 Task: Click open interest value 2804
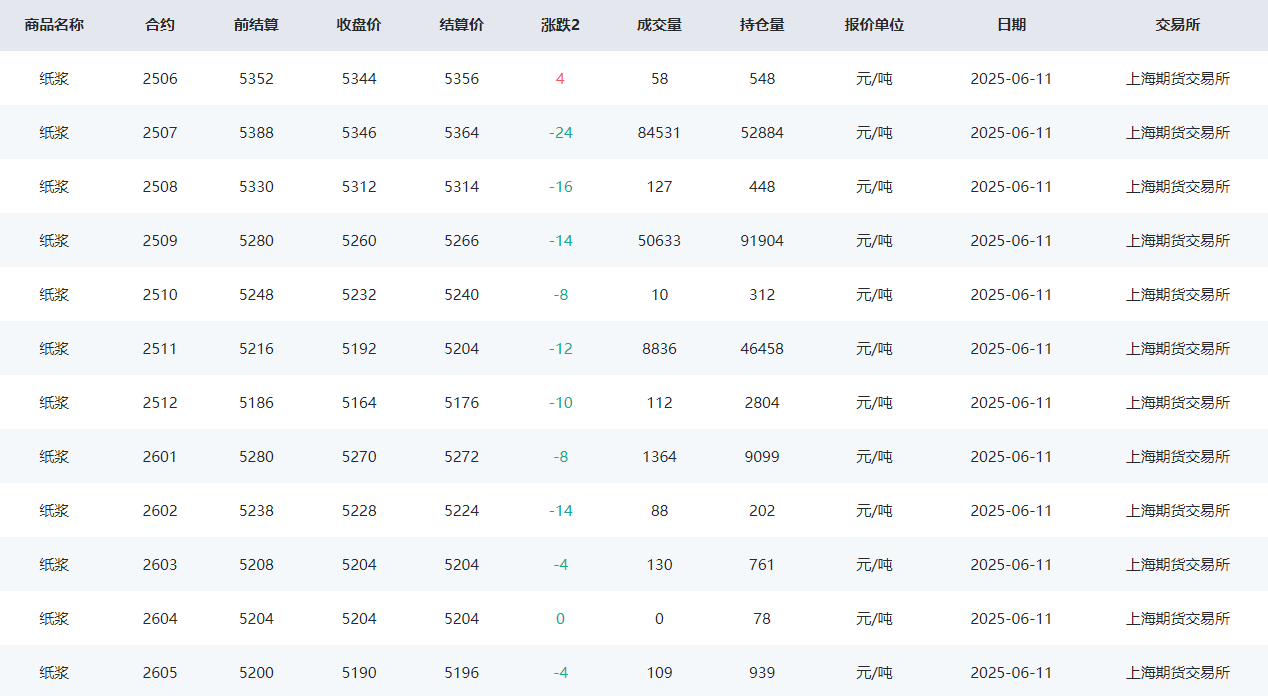point(762,403)
